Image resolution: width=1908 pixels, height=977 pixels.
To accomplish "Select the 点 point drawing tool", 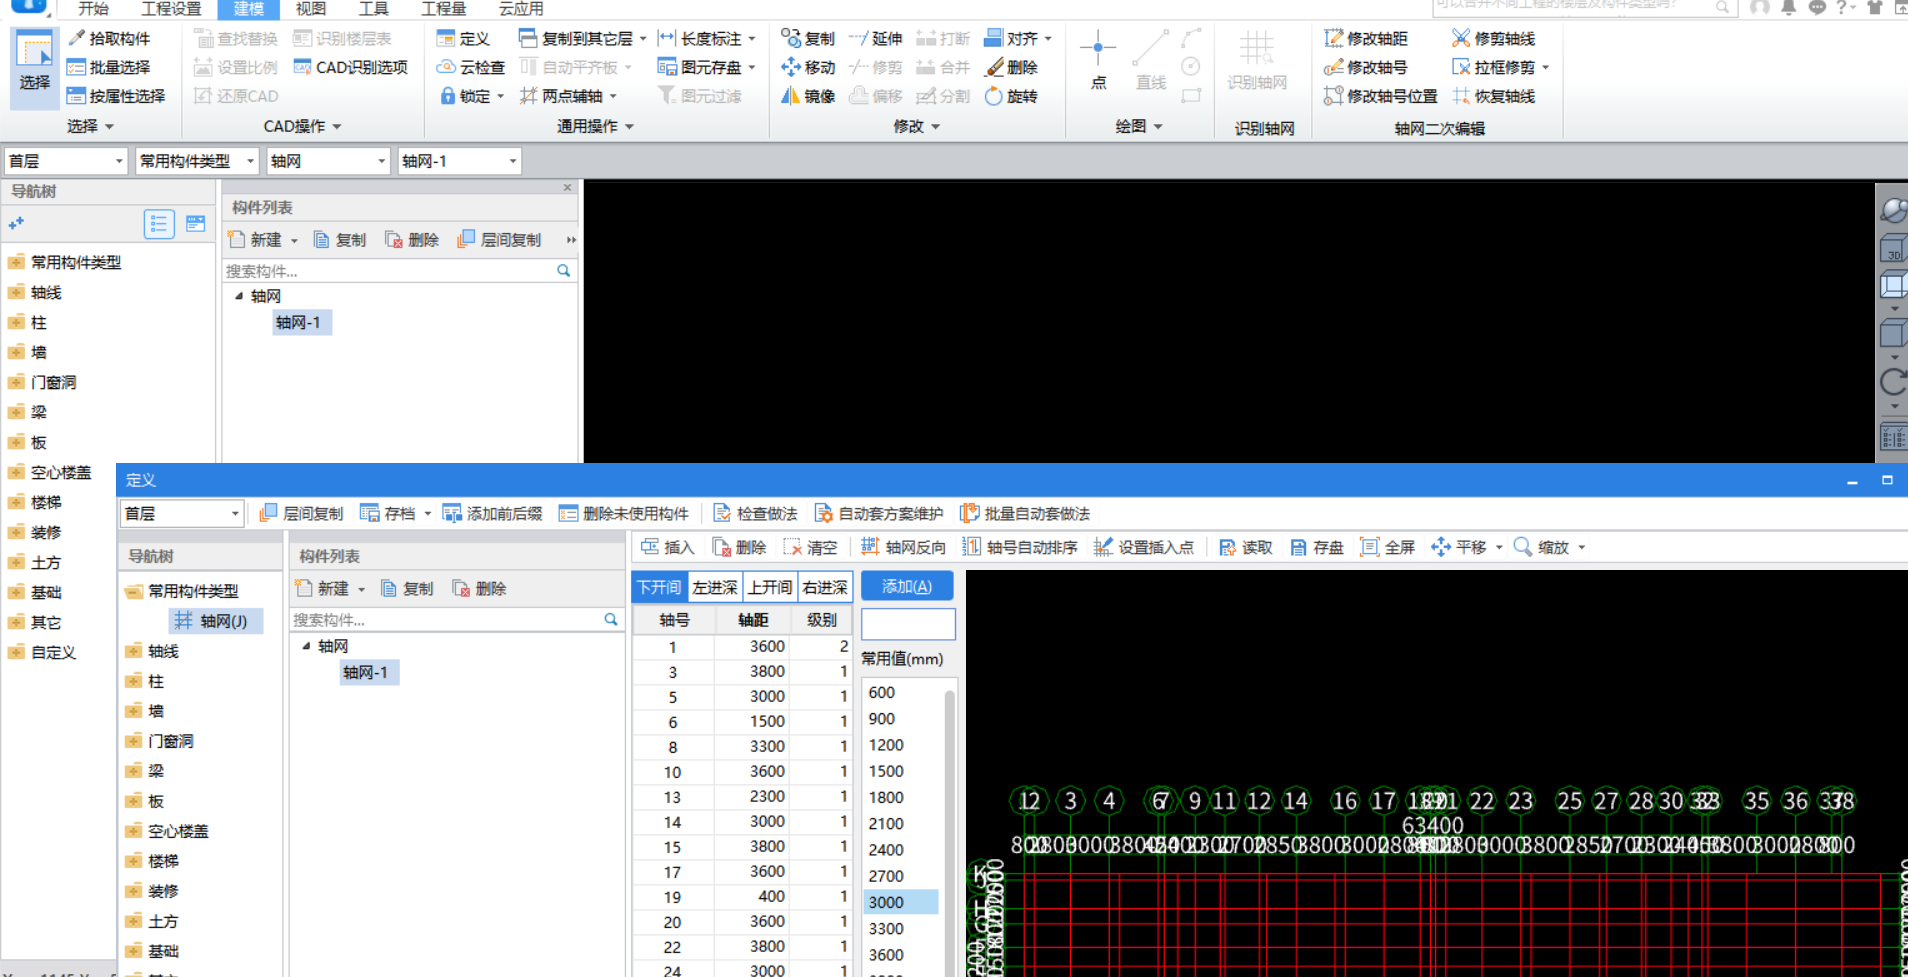I will pyautogui.click(x=1098, y=60).
